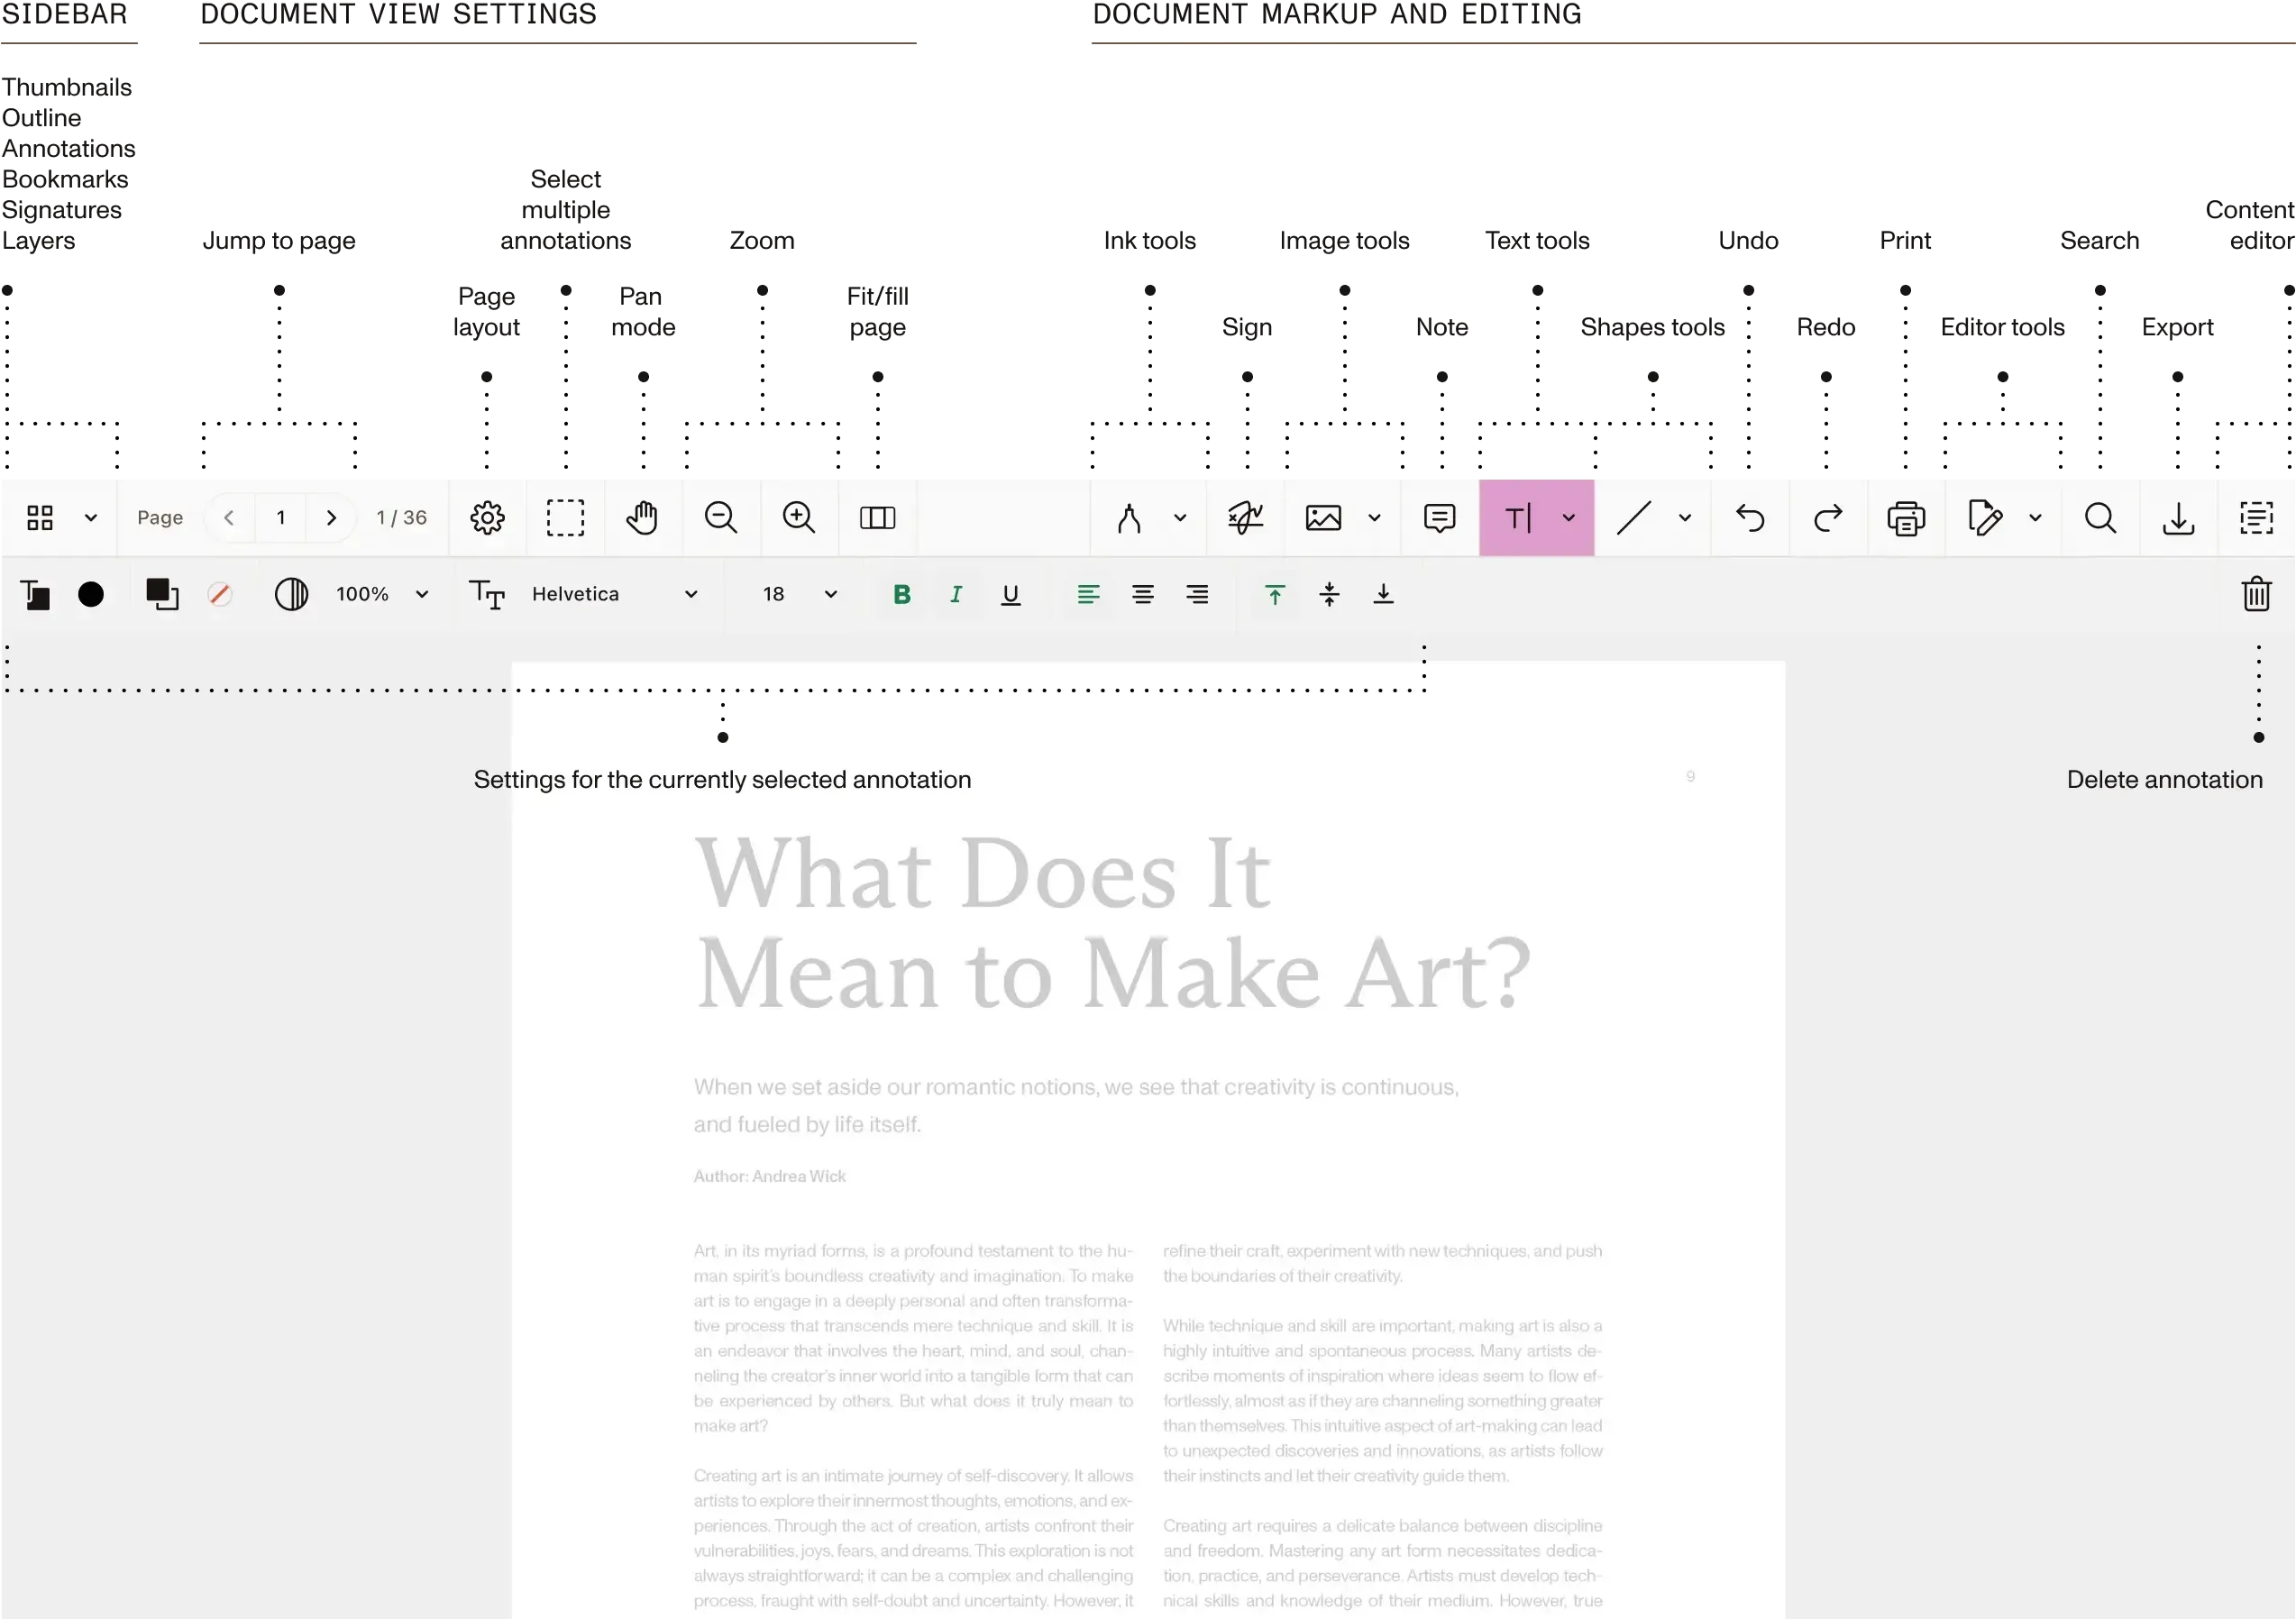This screenshot has height=1619, width=2296.
Task: Open the signature tool
Action: 1245,518
